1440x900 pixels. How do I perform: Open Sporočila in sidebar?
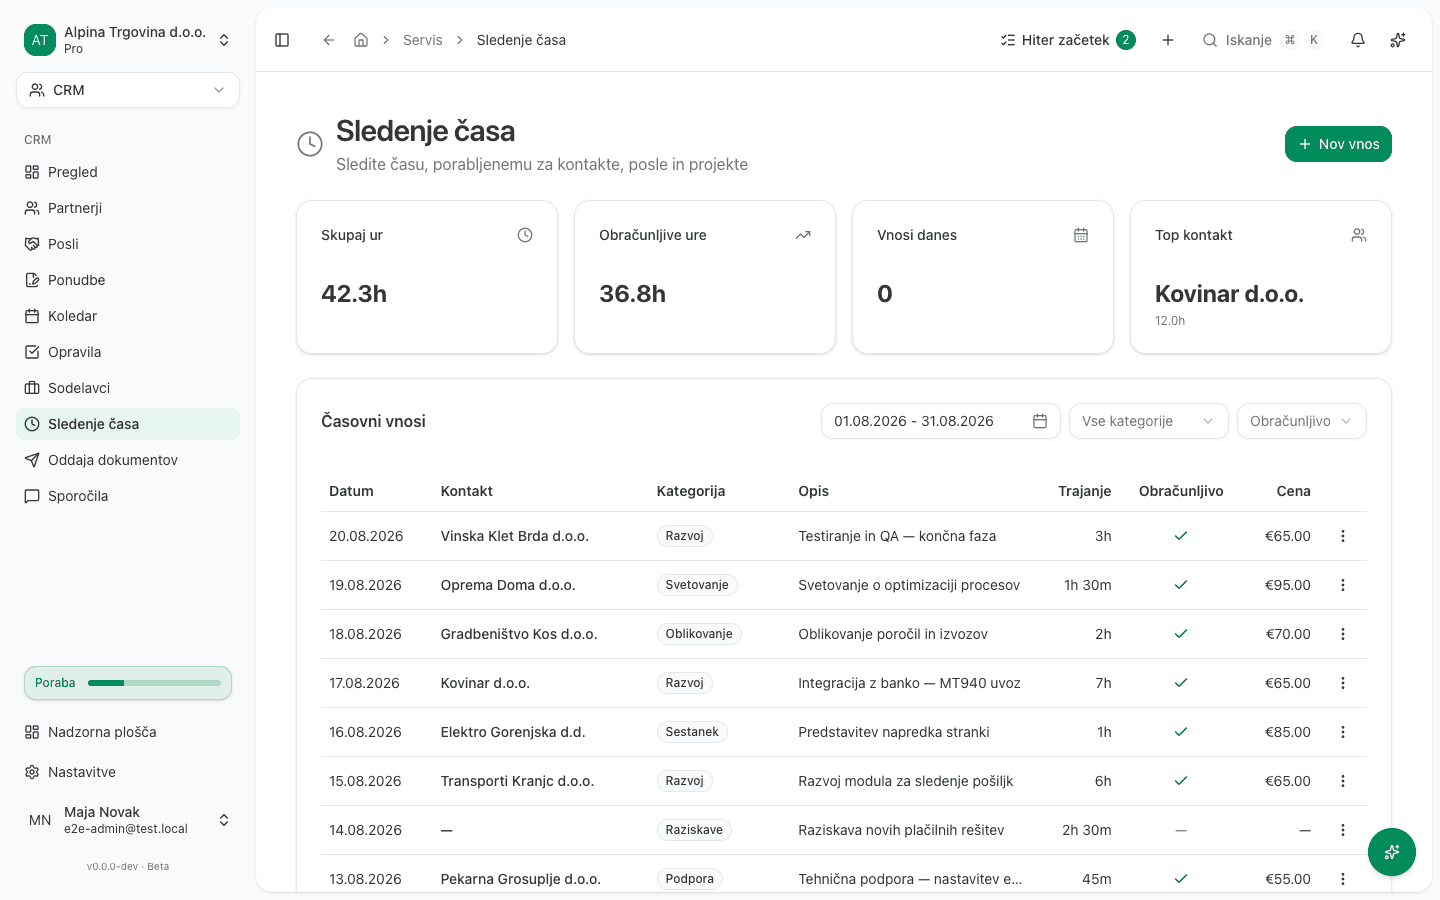pyautogui.click(x=128, y=496)
